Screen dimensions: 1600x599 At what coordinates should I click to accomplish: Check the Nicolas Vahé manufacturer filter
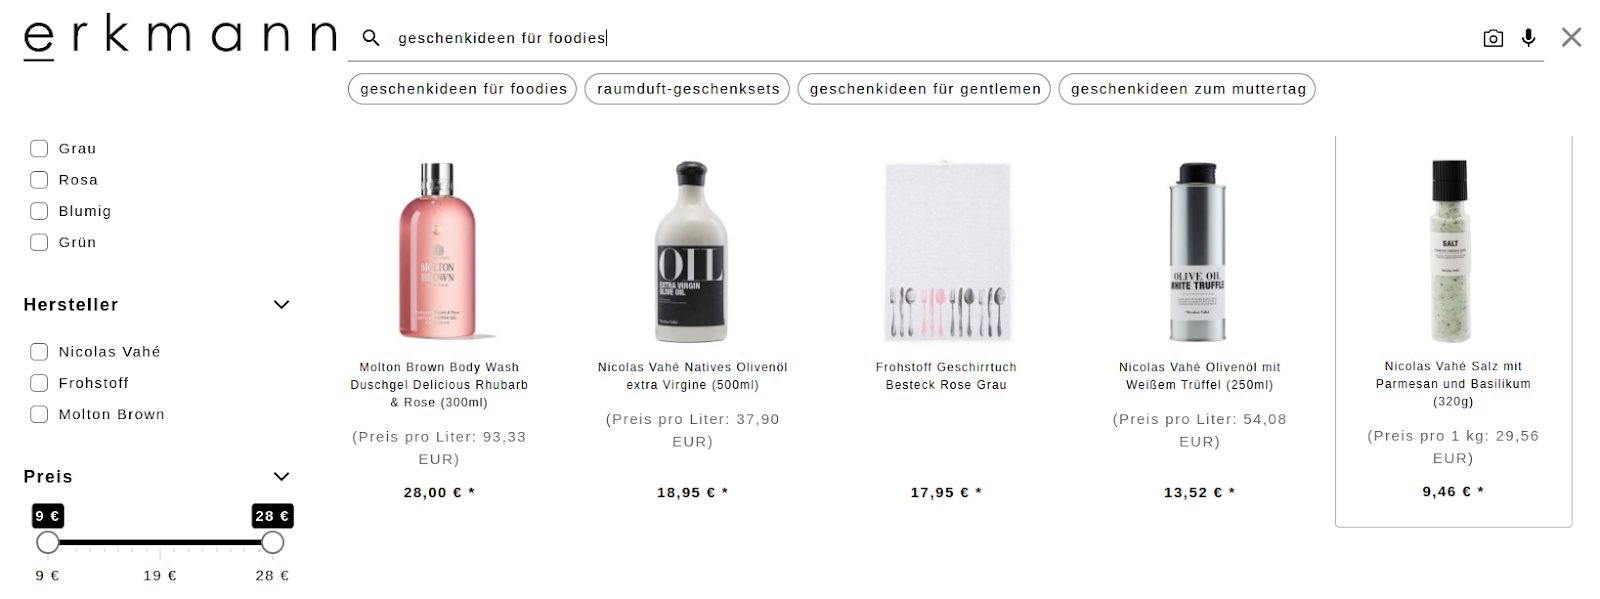[39, 352]
